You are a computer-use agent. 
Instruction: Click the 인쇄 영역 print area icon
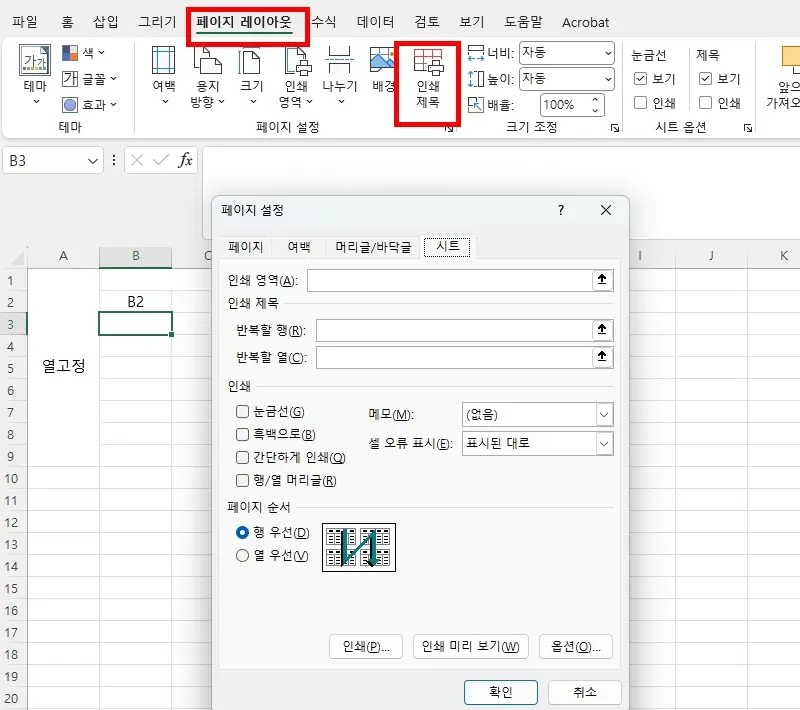click(x=297, y=61)
